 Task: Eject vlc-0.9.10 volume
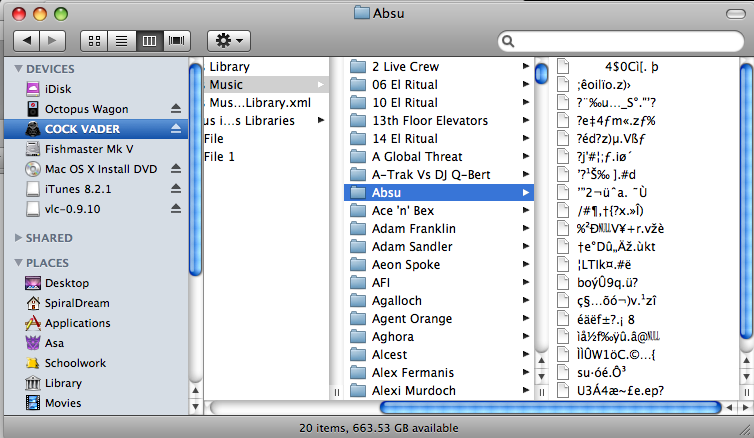[176, 209]
